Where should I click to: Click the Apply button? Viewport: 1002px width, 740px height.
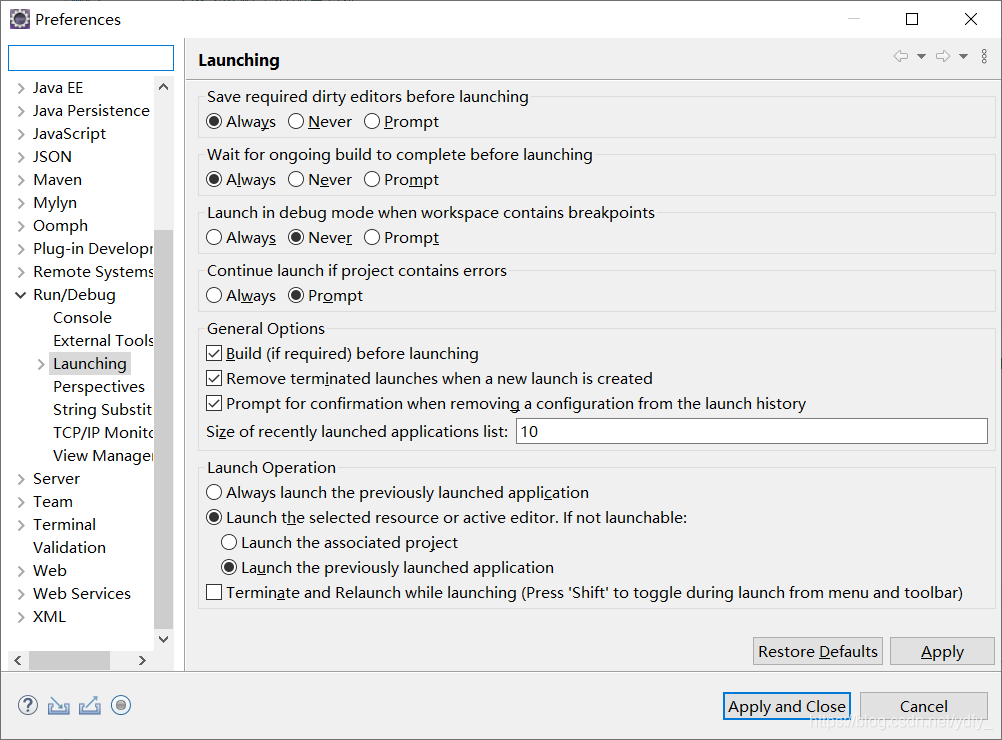pos(943,651)
